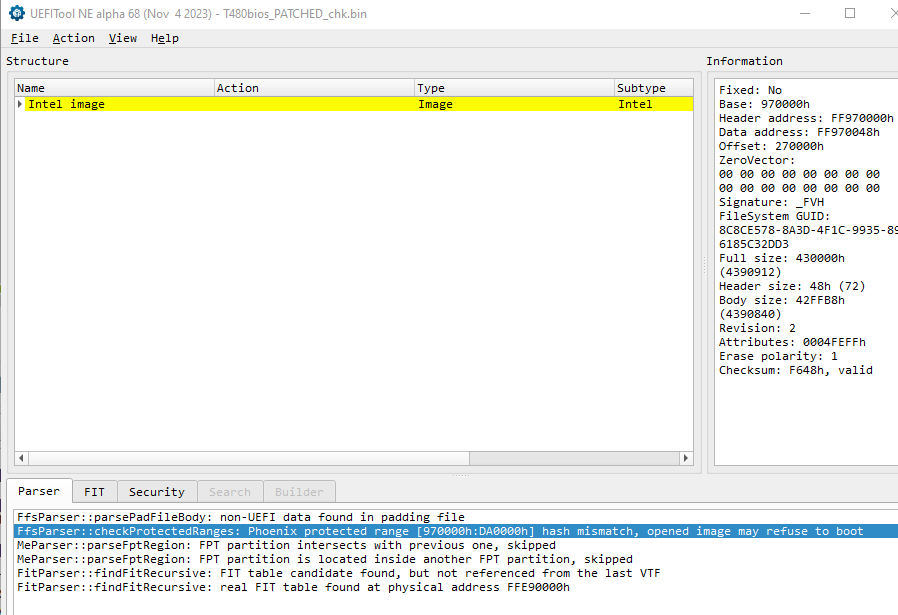Switch to the Security tab
Screen dimensions: 898x615
click(x=157, y=492)
